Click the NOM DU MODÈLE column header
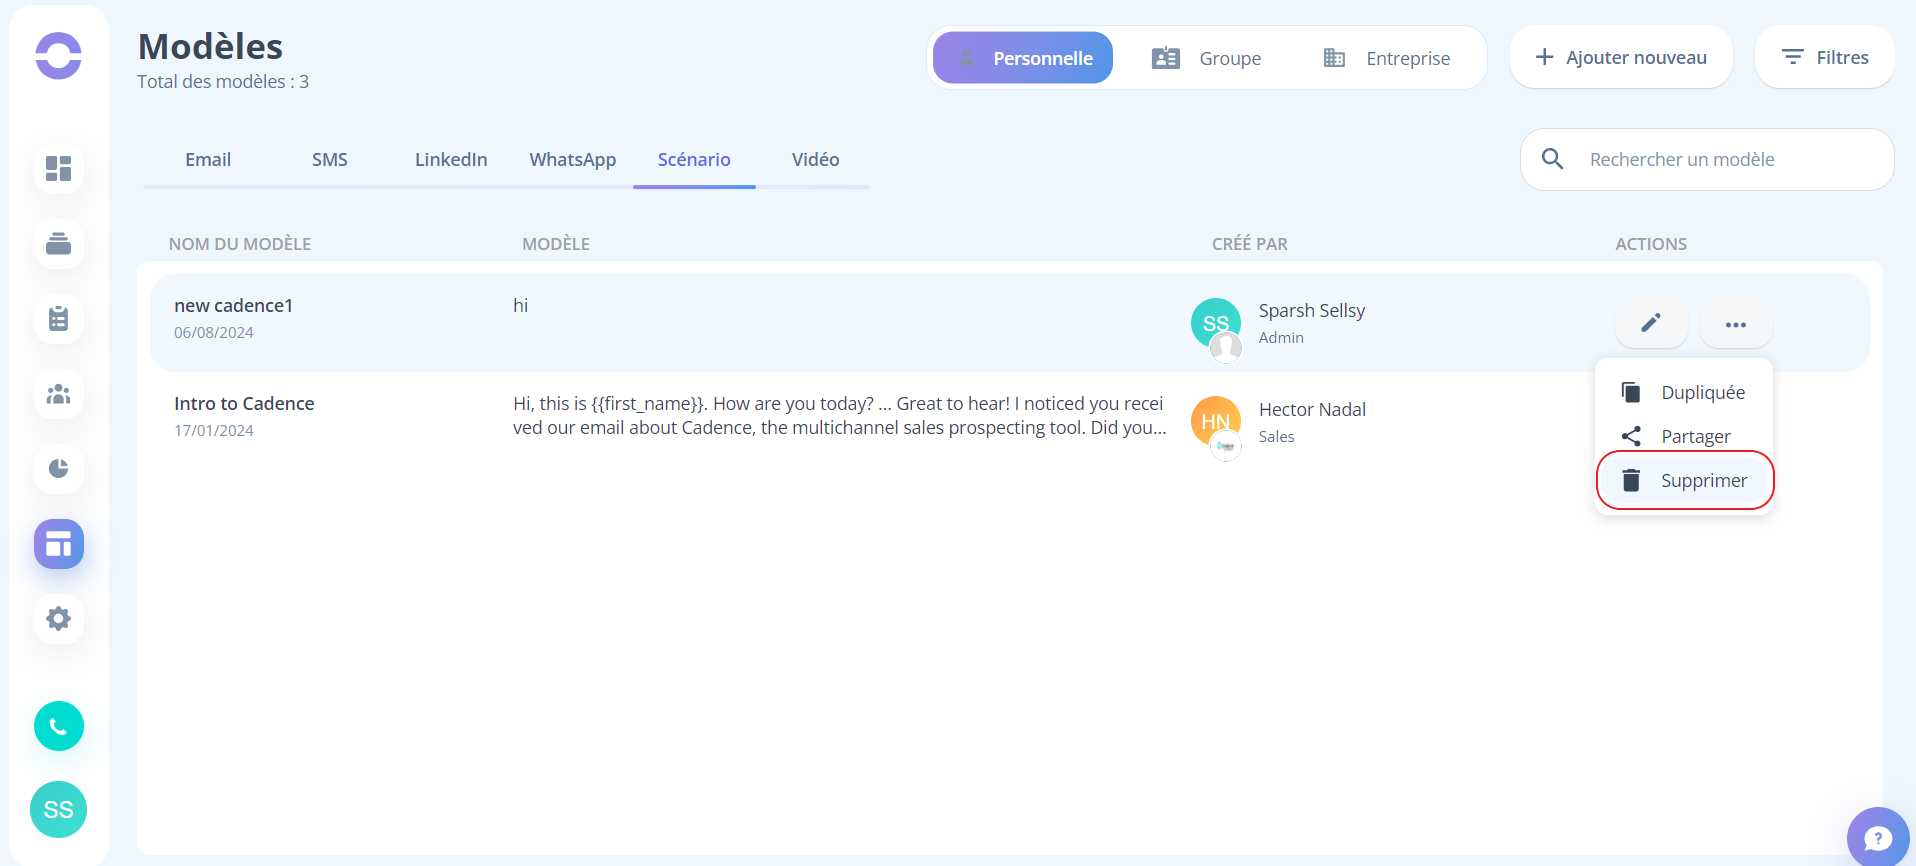This screenshot has width=1916, height=866. coord(240,244)
